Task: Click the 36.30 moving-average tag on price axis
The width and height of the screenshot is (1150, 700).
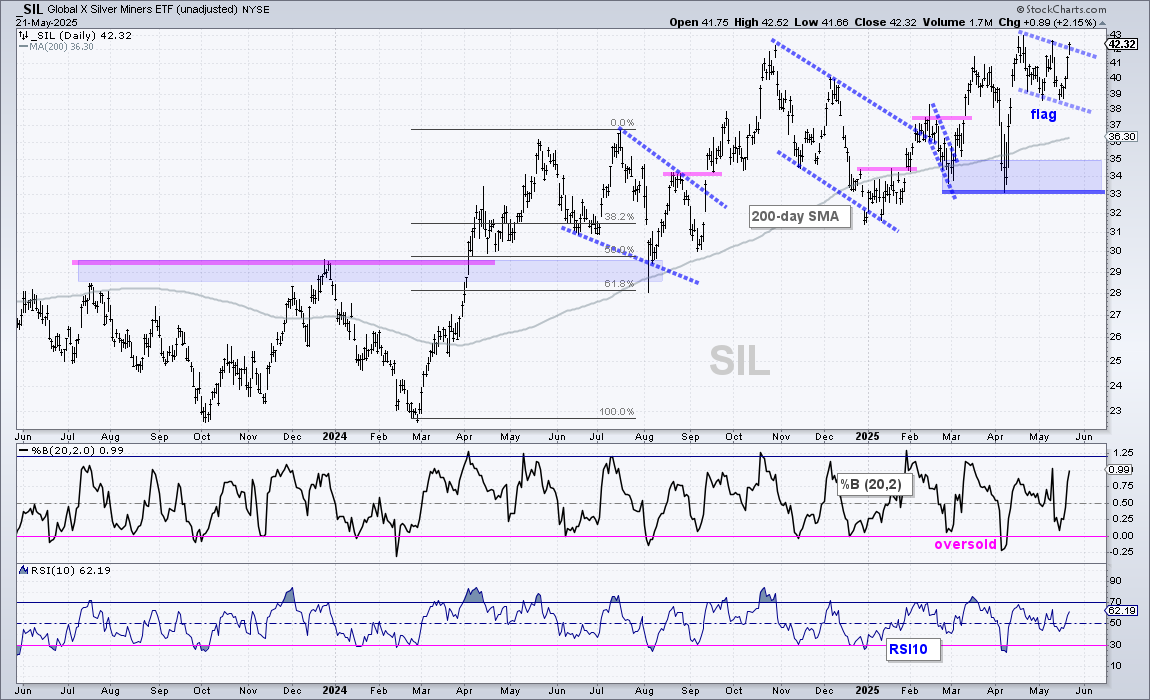Action: (x=1121, y=136)
